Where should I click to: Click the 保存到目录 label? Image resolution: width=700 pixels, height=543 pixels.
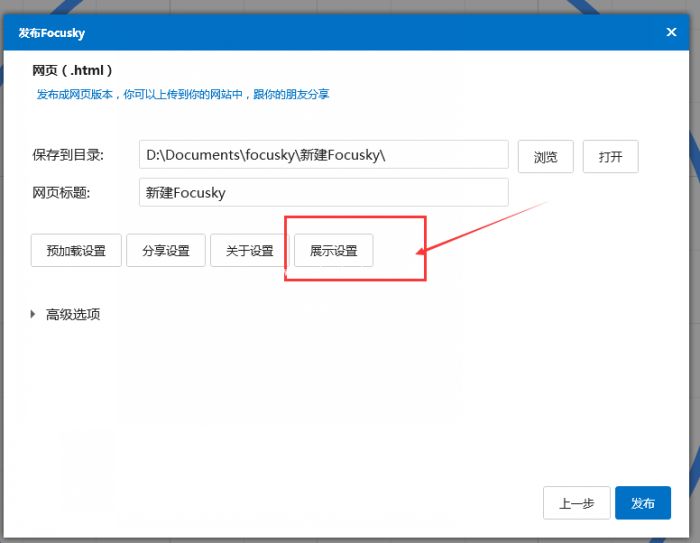67,155
